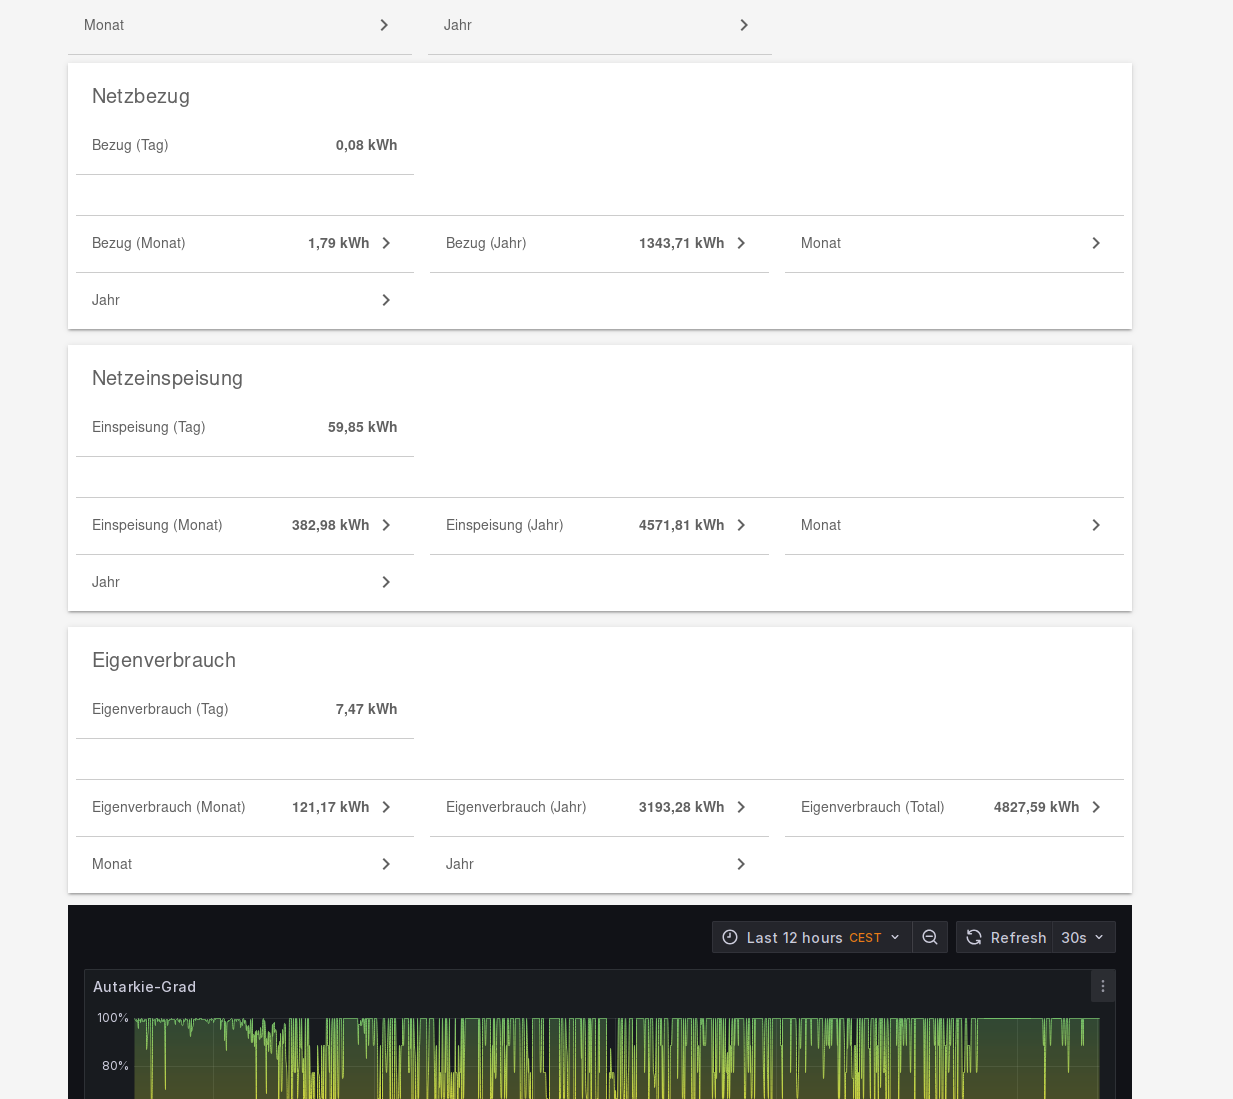Viewport: 1233px width, 1099px height.
Task: Expand Eigenverbrauch (Total) chevron
Action: tap(1096, 807)
